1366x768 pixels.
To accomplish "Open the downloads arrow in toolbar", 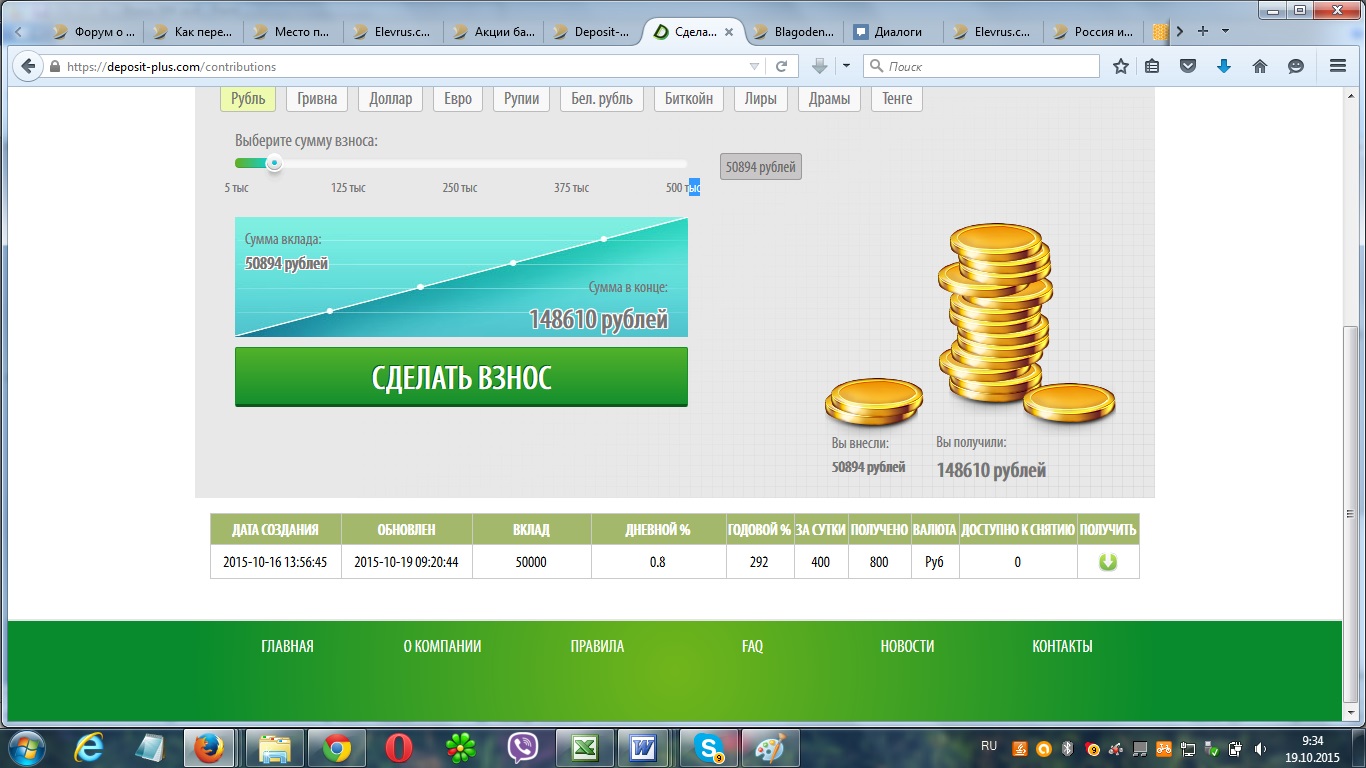I will (1223, 66).
